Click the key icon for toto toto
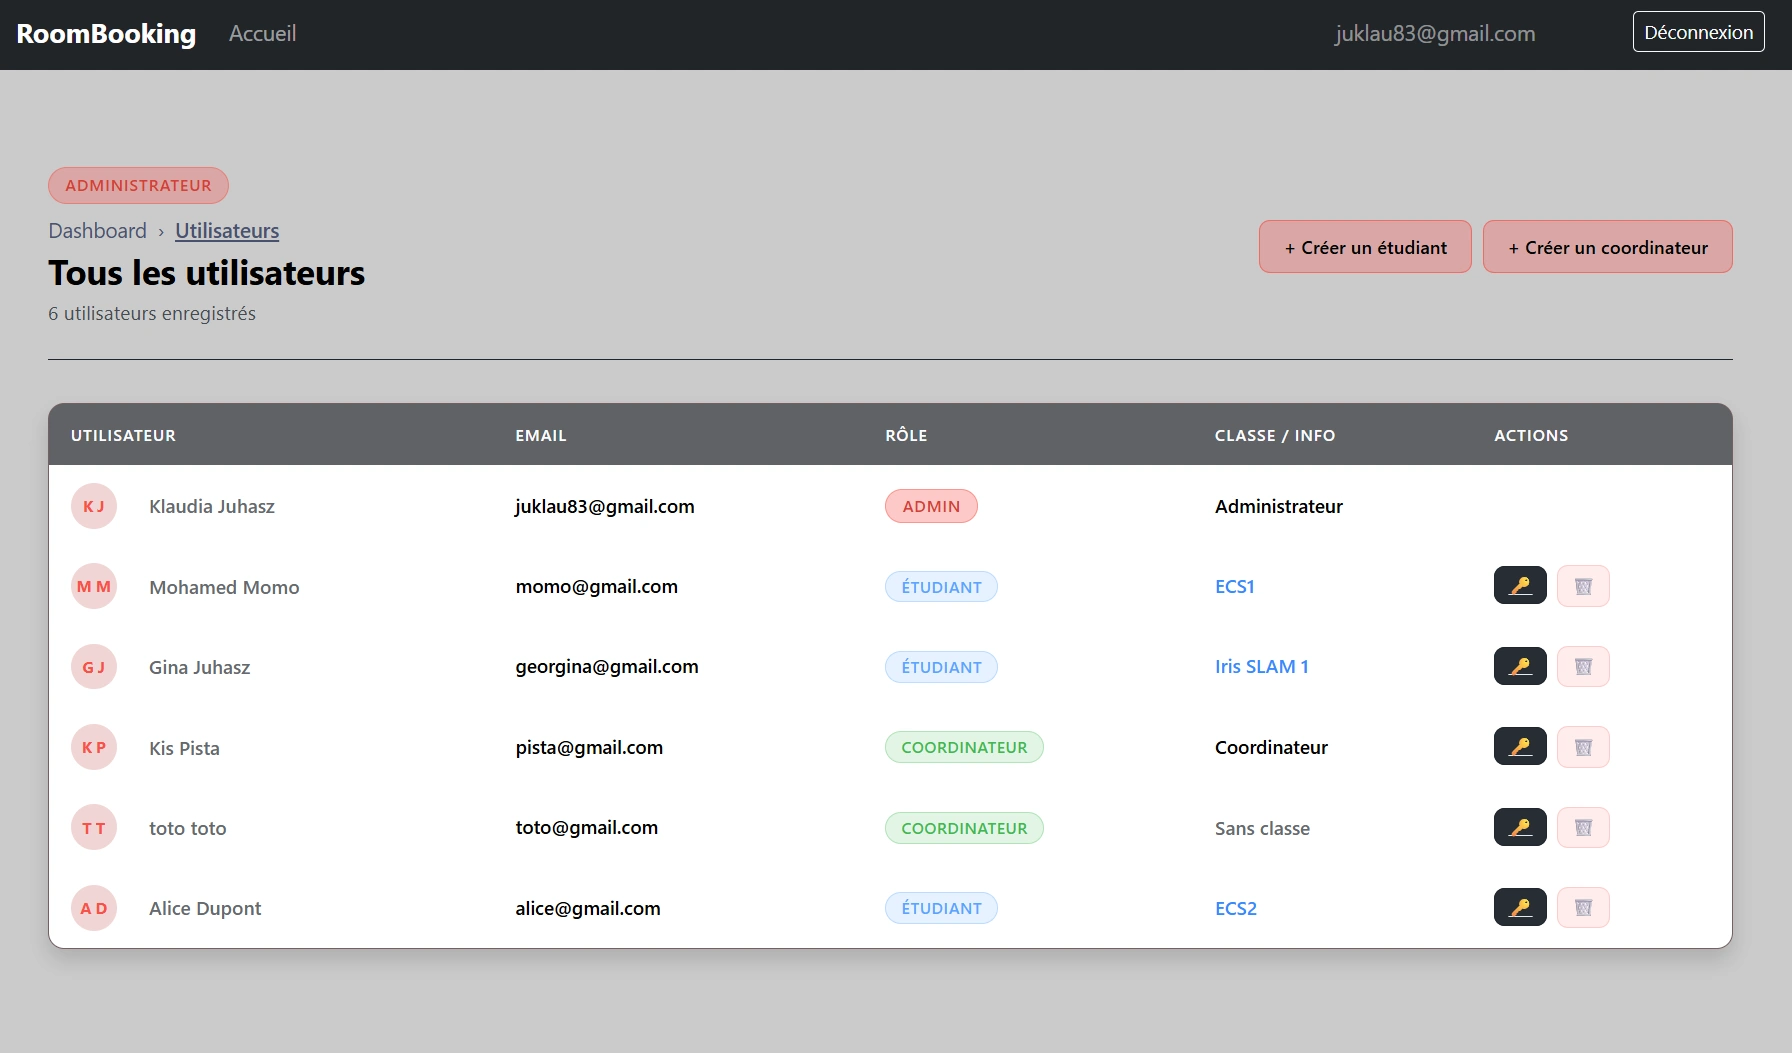Screen dimensions: 1792x1053 1519,827
